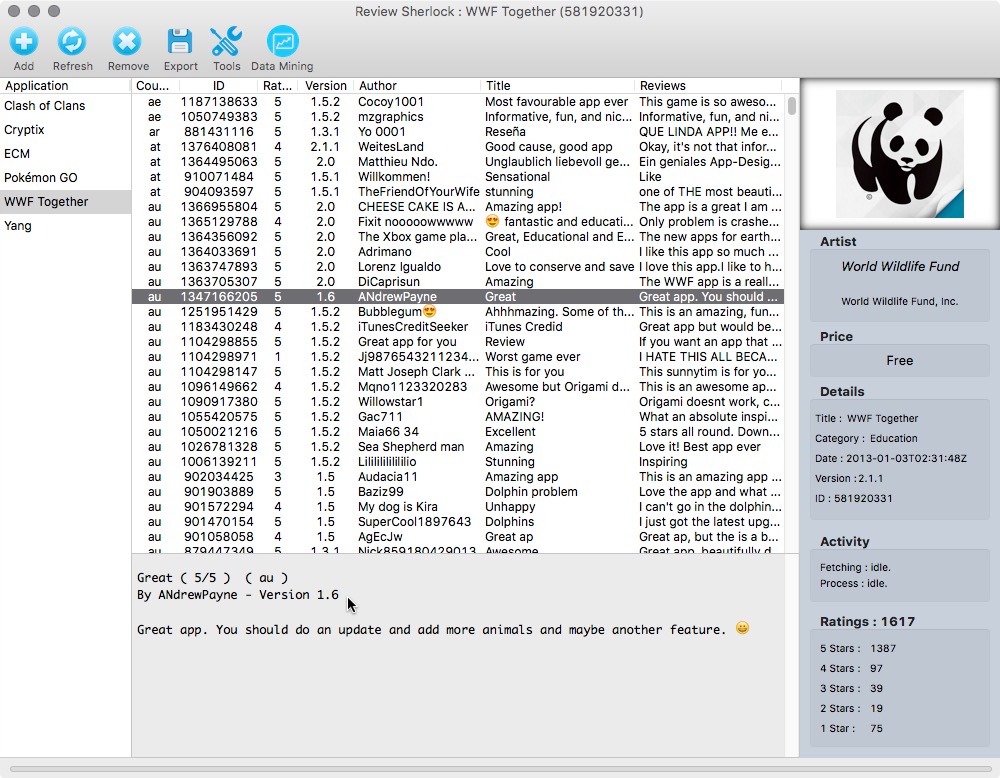
Task: Select review by author Cocoy1001
Action: pyautogui.click(x=458, y=102)
